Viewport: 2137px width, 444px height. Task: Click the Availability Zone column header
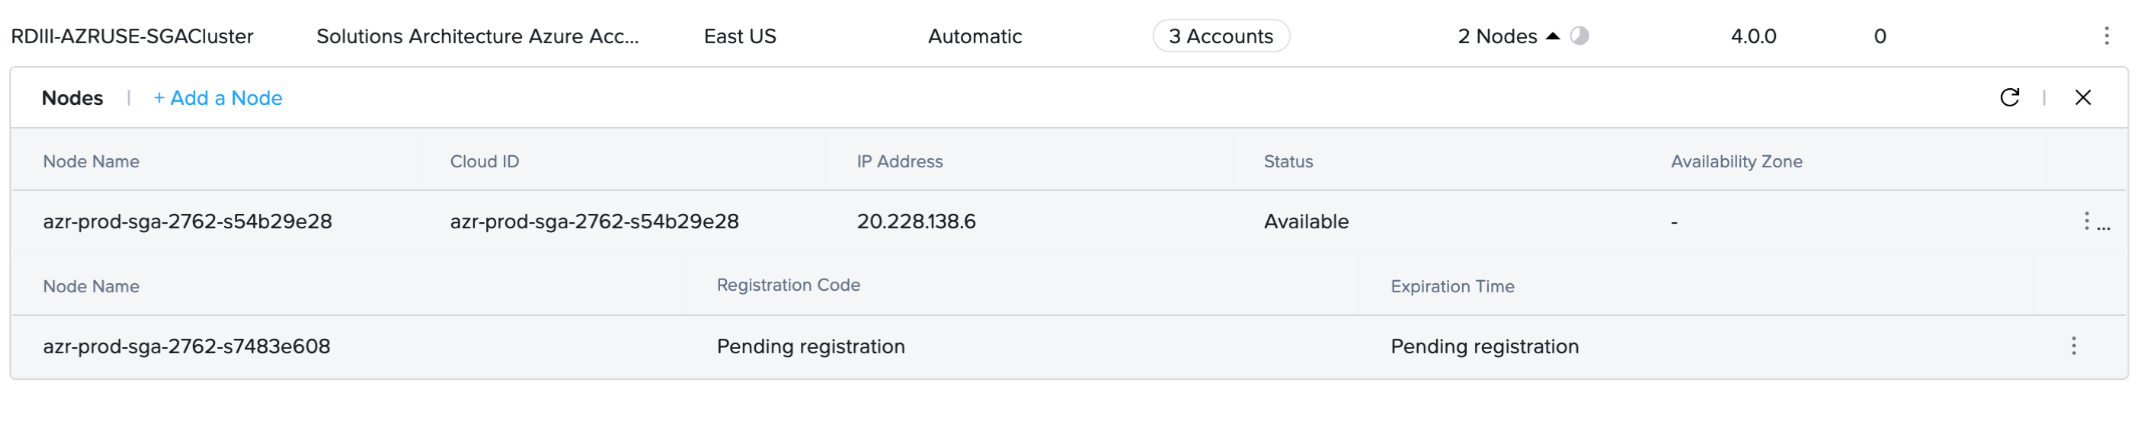click(1736, 161)
